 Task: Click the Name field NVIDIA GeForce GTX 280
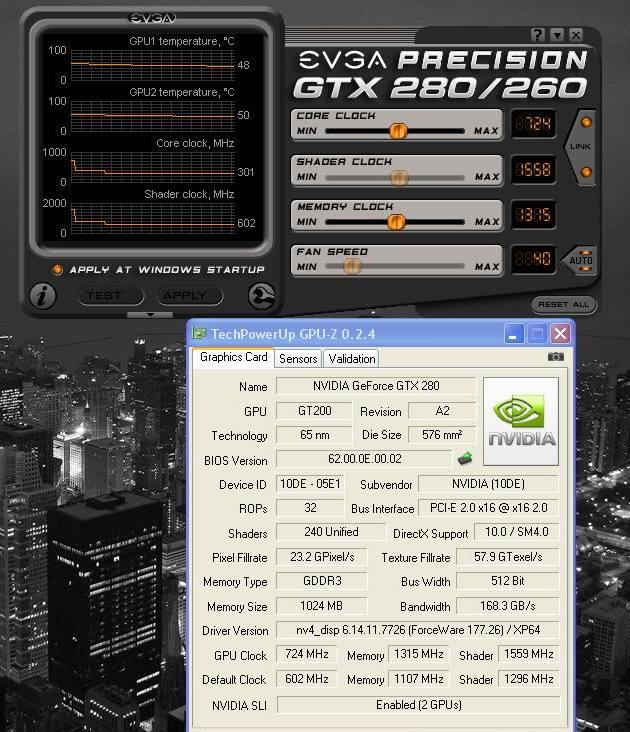click(376, 386)
